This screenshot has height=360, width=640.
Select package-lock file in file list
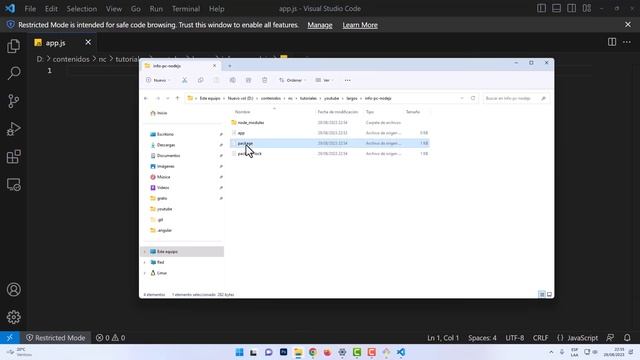coord(330,154)
